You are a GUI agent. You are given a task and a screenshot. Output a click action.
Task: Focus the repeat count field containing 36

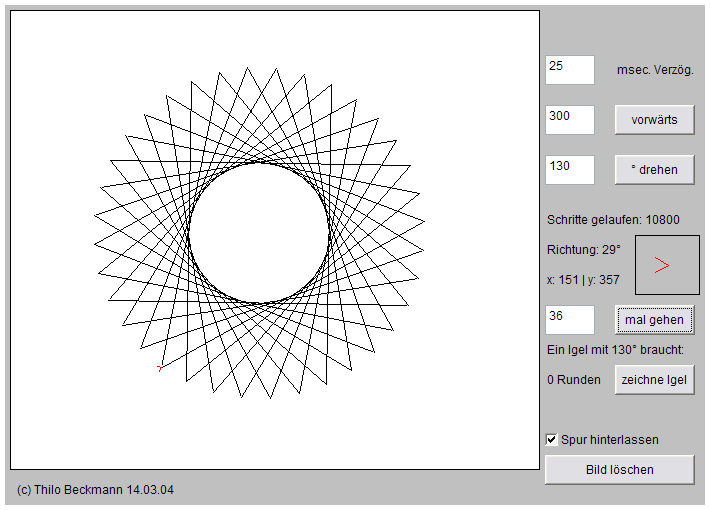570,320
